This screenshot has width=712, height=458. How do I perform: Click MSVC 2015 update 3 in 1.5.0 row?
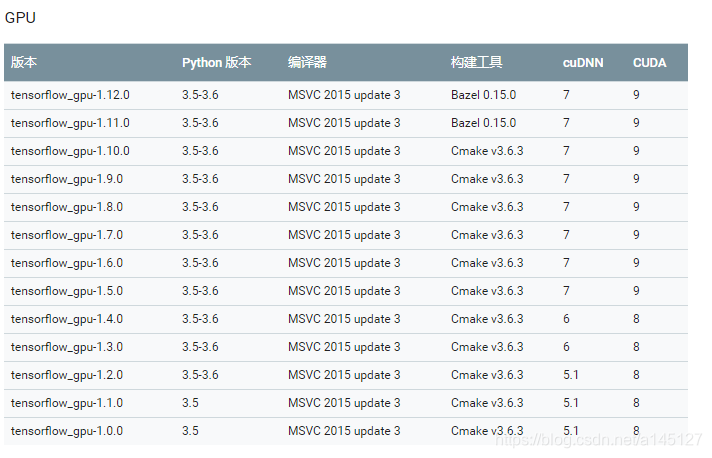pos(344,291)
